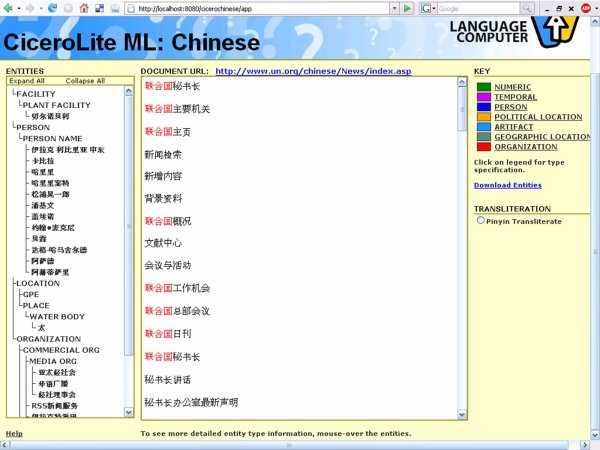This screenshot has width=600, height=450.
Task: Click the entities tree scroll-down arrow
Action: click(129, 412)
